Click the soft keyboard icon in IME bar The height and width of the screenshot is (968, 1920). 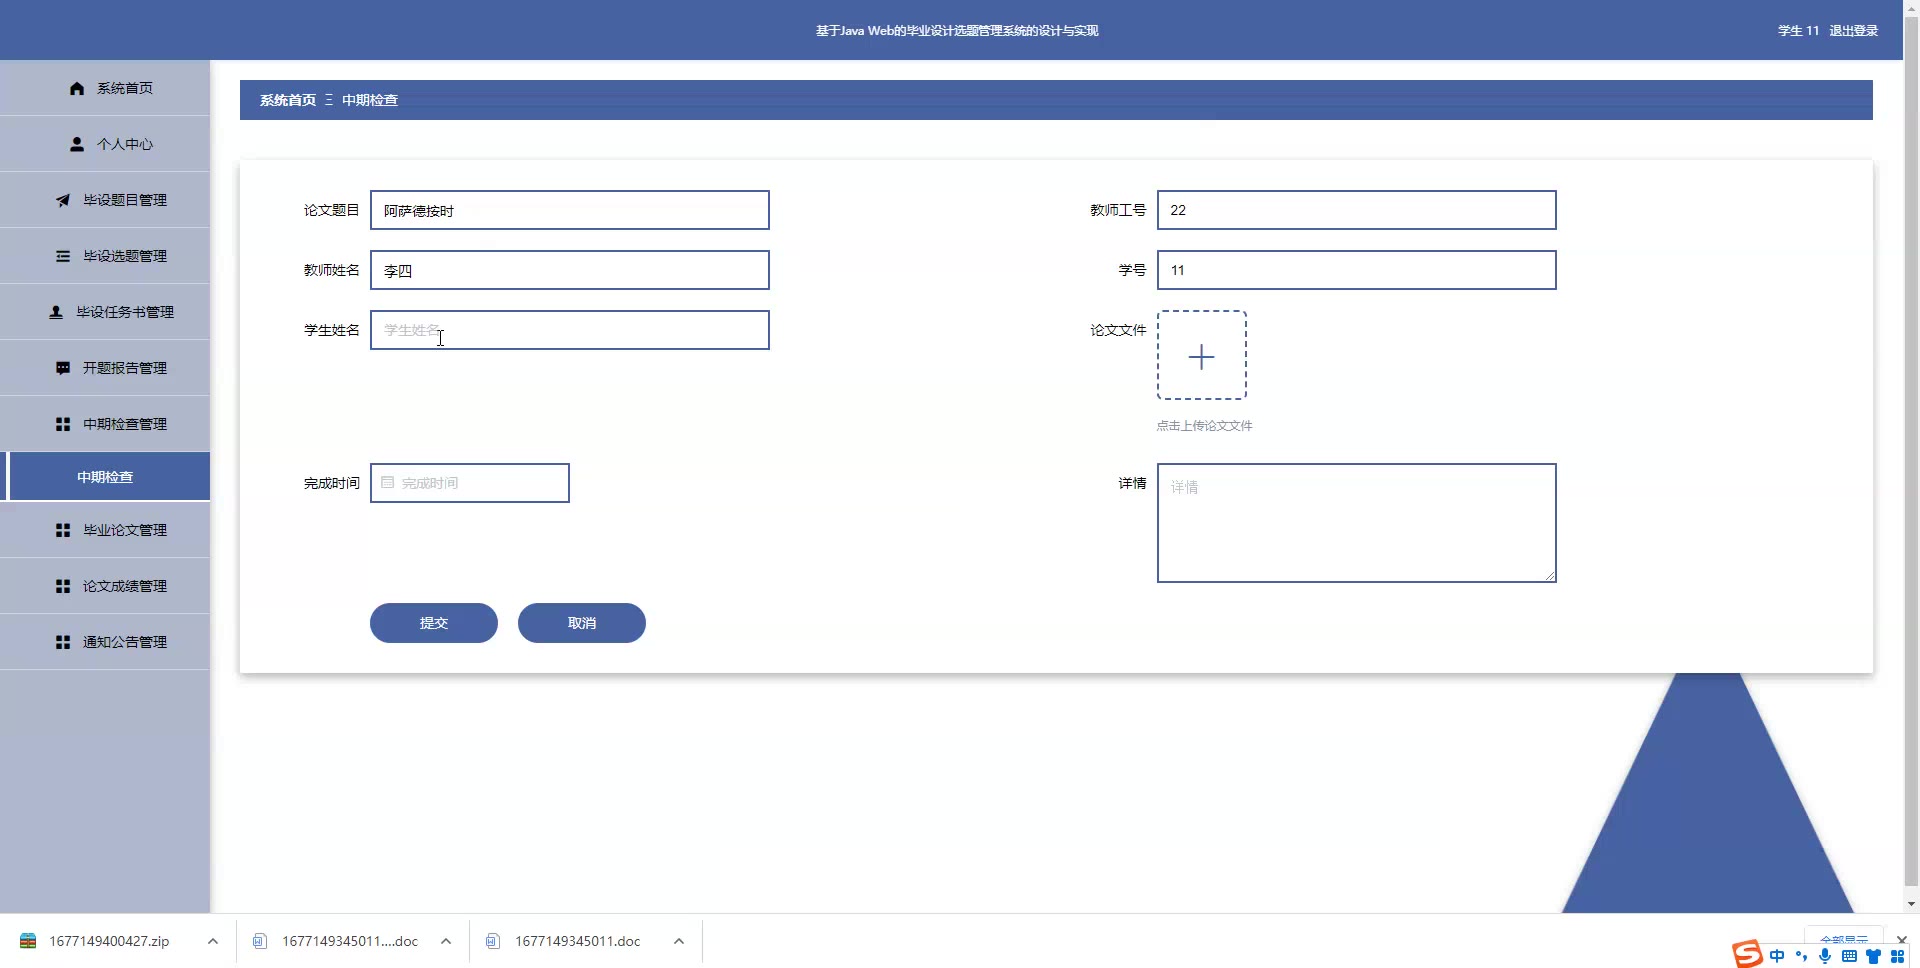tap(1849, 956)
